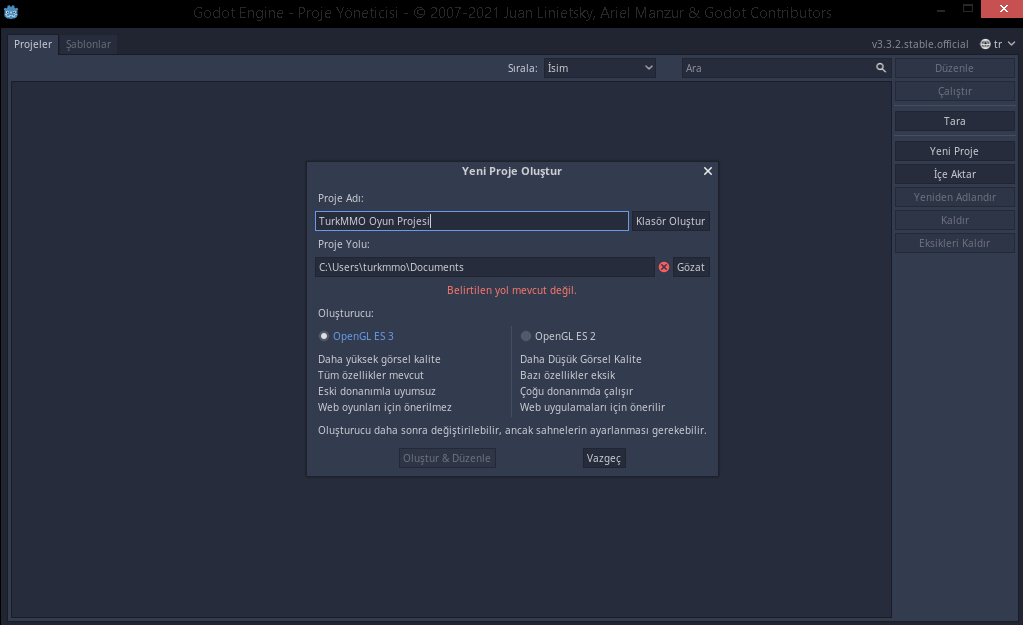Click the Gözat browse button
1023x625 pixels.
pyautogui.click(x=691, y=267)
